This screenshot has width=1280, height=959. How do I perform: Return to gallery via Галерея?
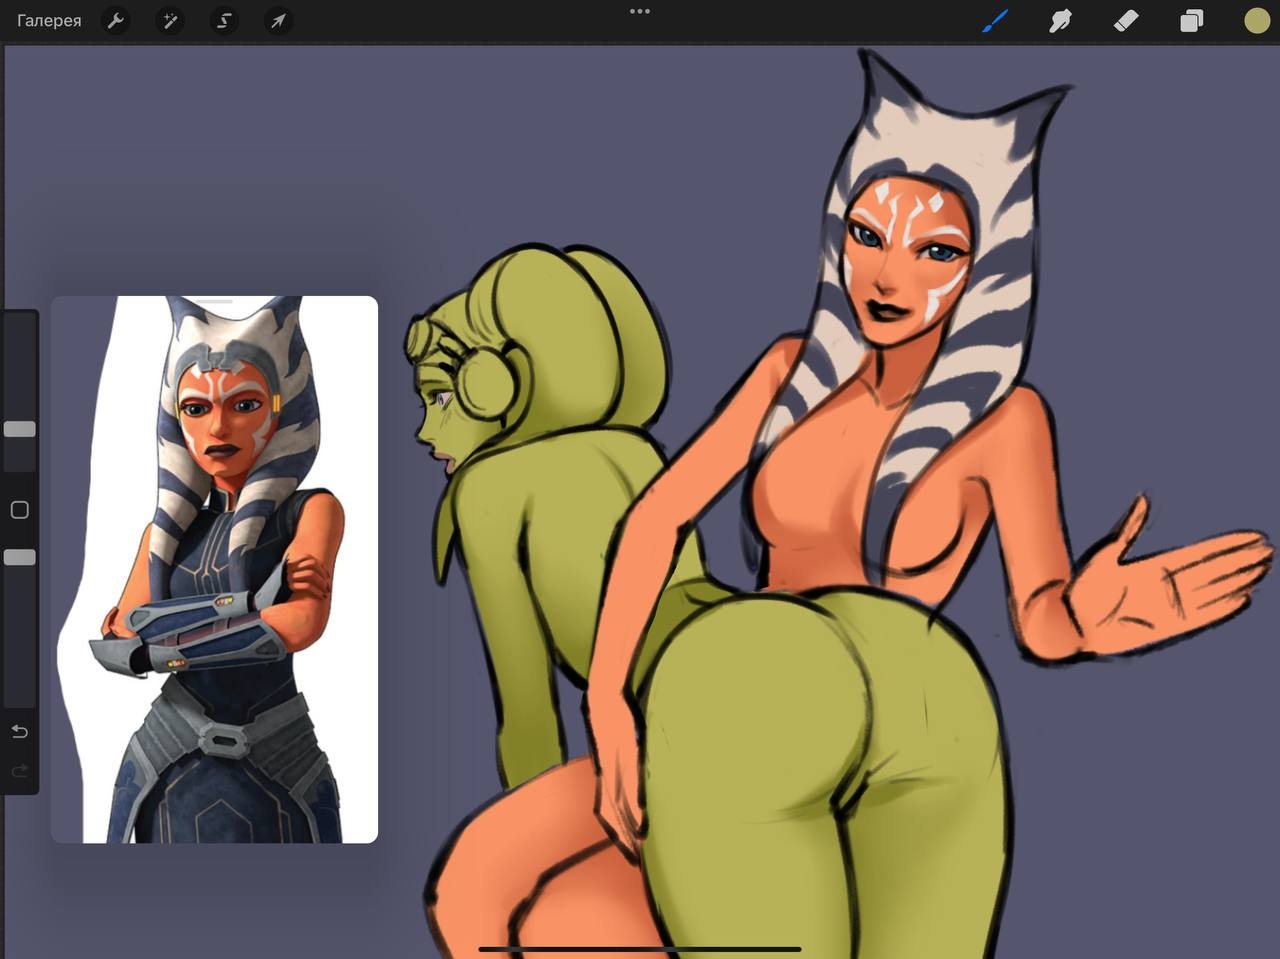pyautogui.click(x=49, y=21)
